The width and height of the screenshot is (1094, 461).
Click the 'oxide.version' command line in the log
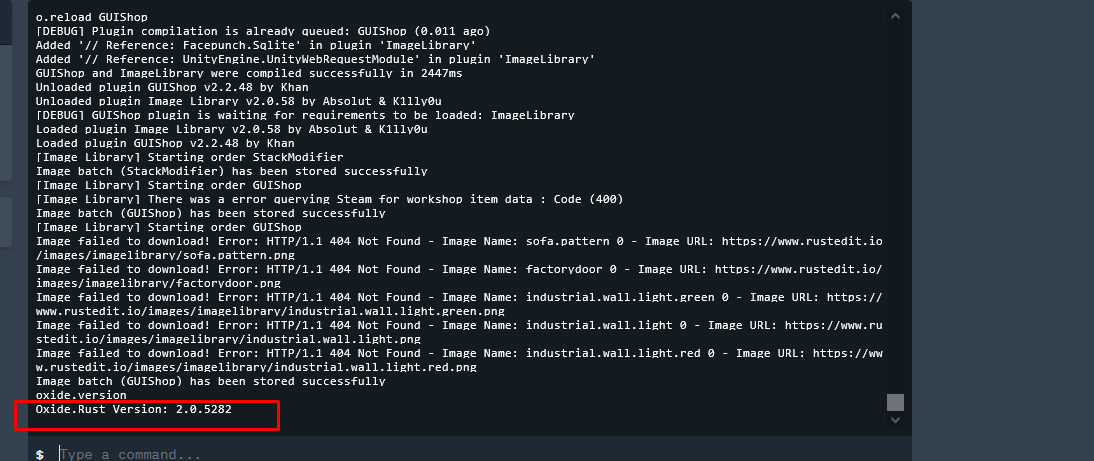coord(81,395)
